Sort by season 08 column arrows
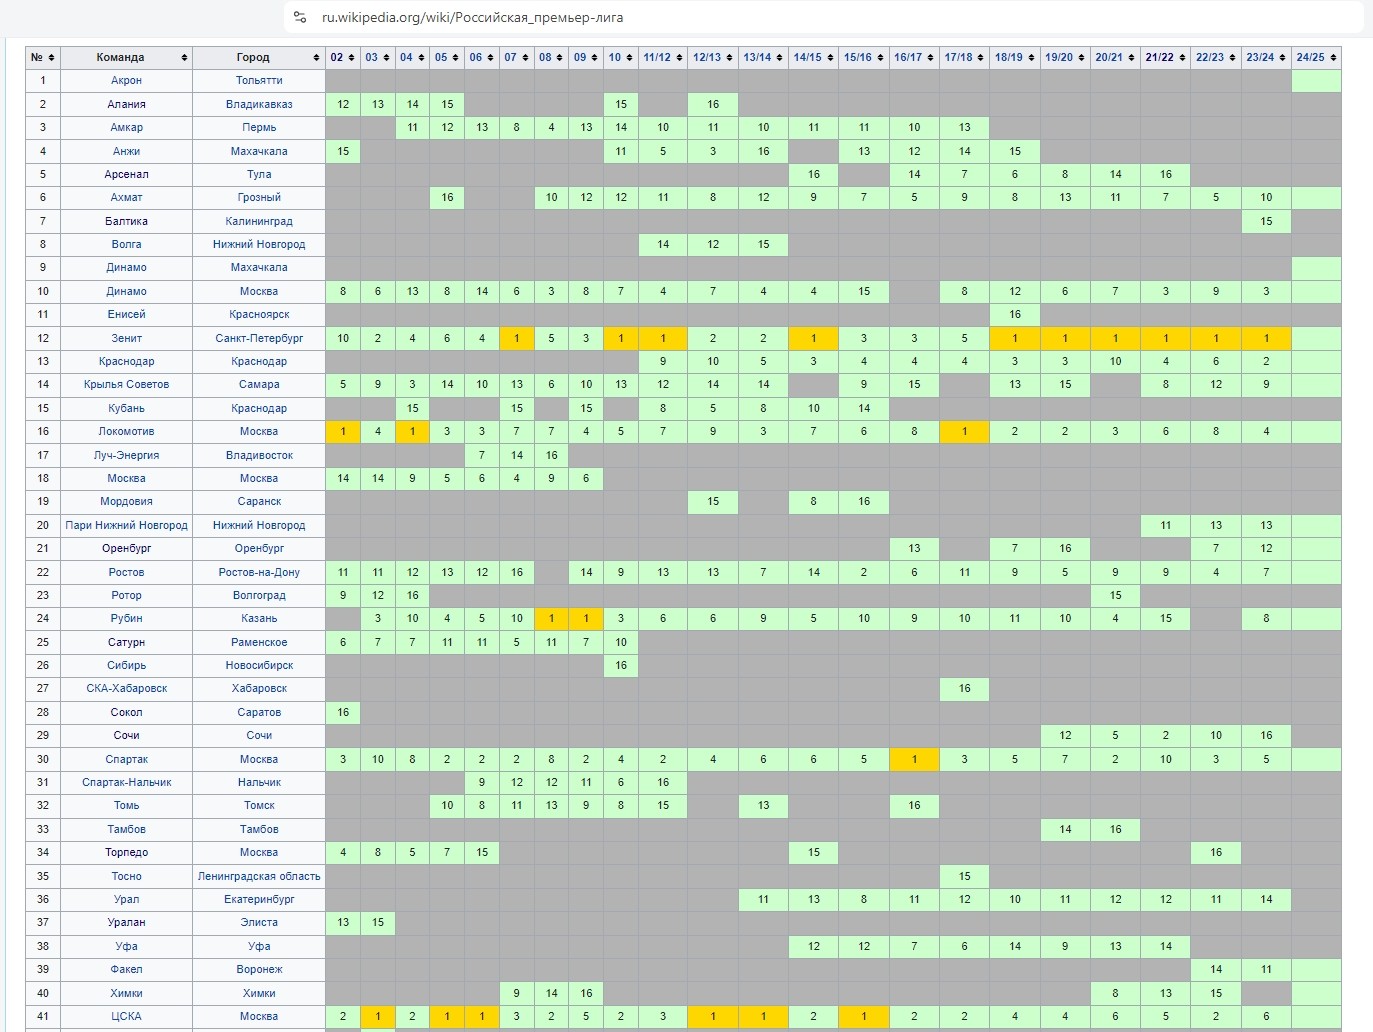Screen dimensions: 1373x1032 point(560,57)
